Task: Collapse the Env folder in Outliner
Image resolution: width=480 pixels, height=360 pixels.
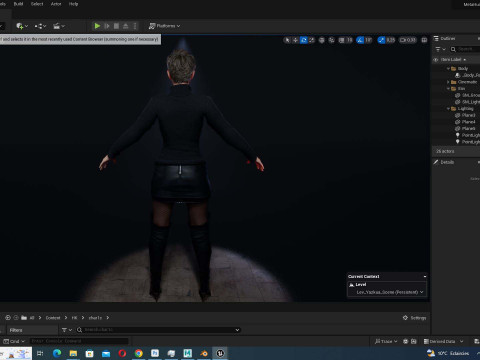Action: pos(448,89)
